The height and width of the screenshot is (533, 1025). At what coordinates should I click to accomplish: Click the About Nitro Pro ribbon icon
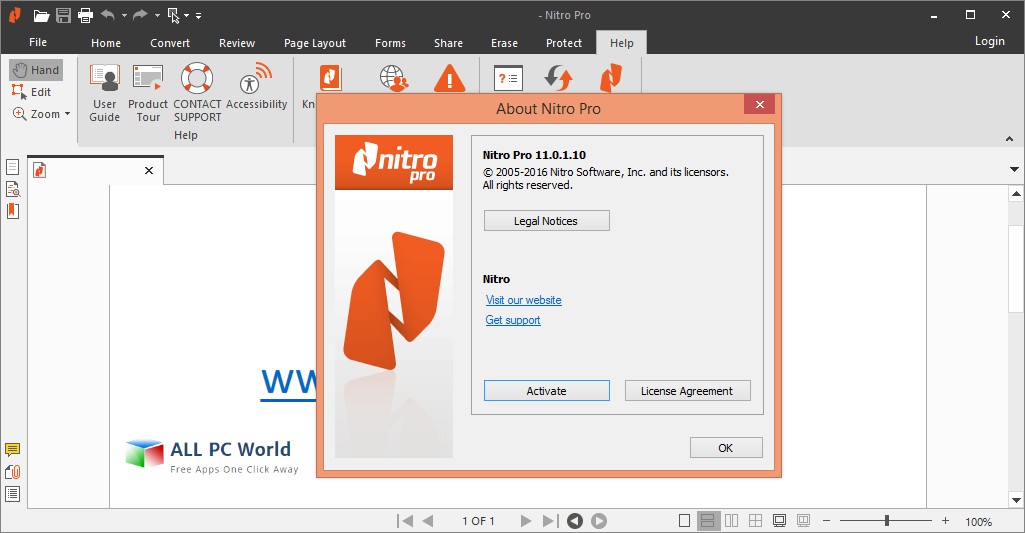(x=611, y=77)
